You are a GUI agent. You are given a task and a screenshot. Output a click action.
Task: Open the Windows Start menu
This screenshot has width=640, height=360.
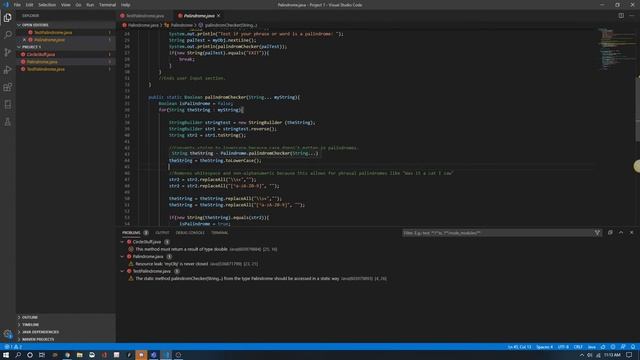[x=6, y=355]
